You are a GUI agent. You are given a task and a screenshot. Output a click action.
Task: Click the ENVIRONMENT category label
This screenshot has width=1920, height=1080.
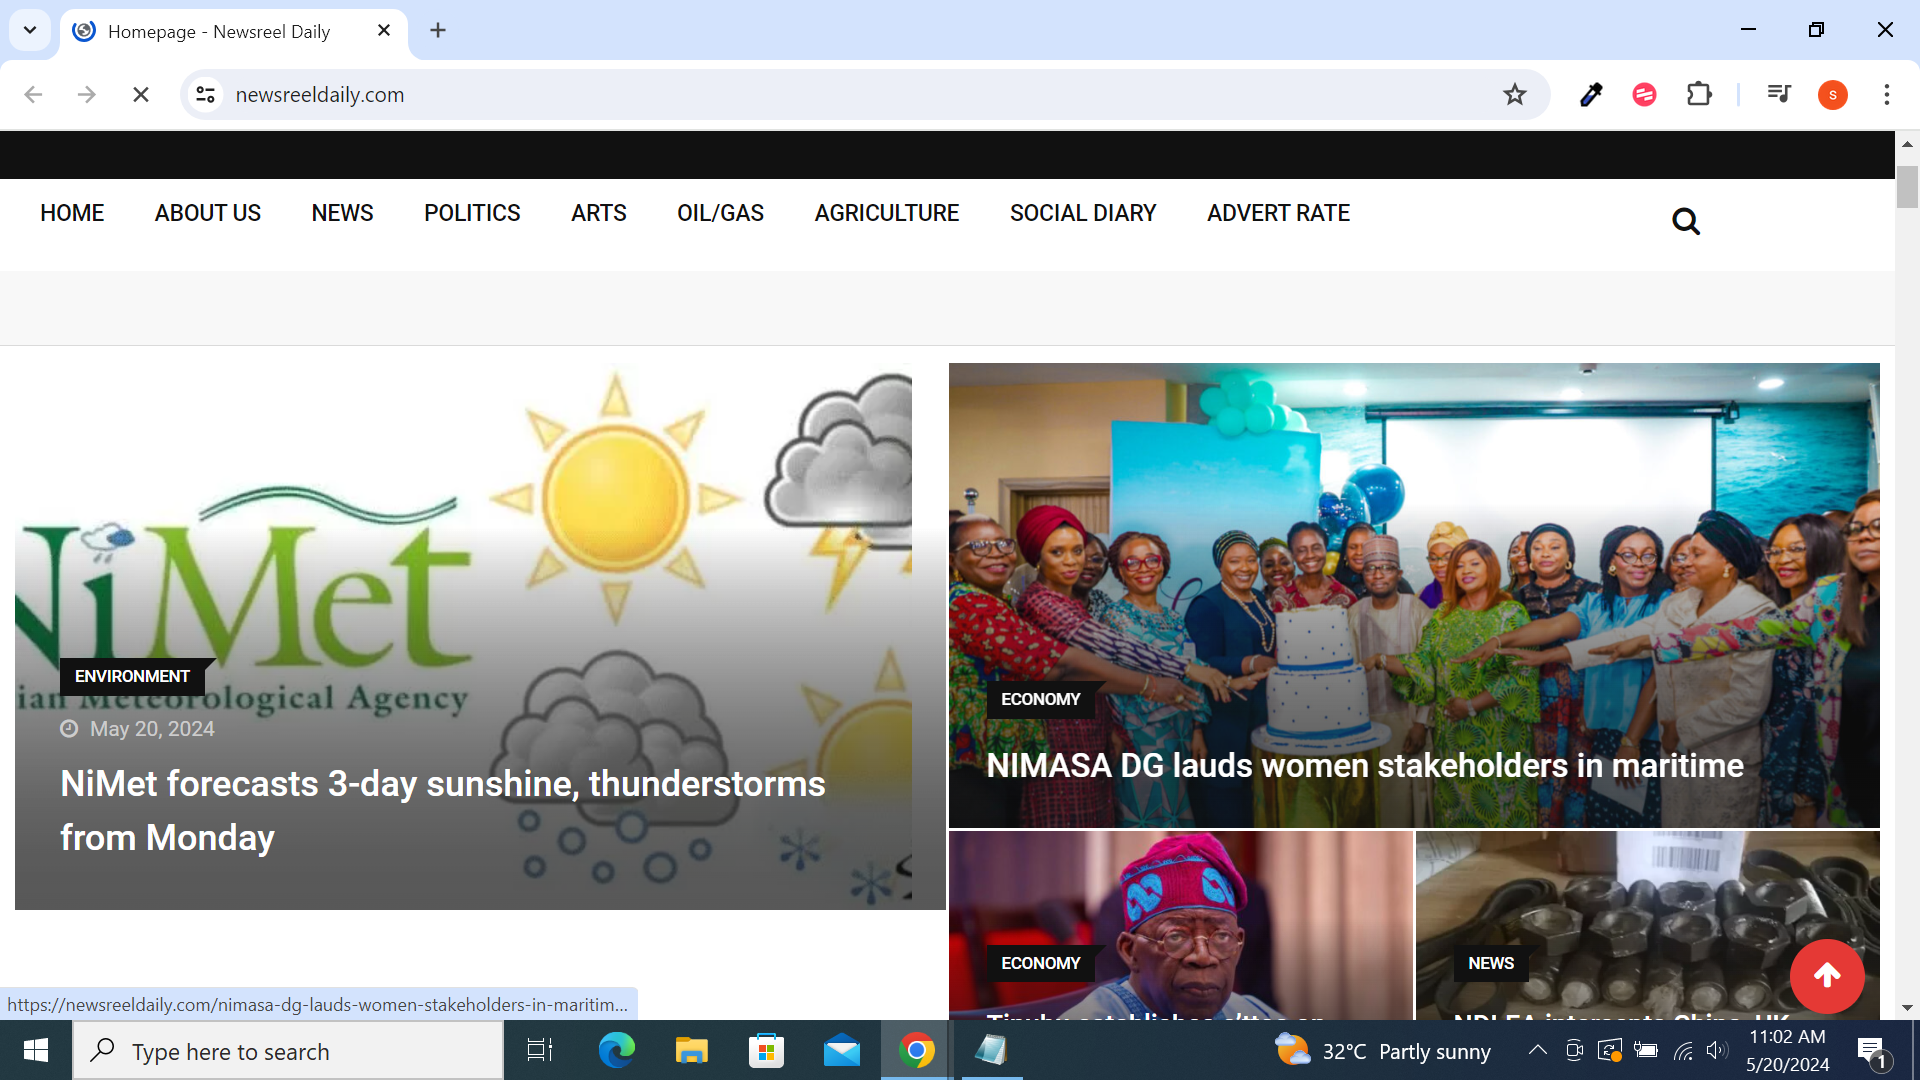pyautogui.click(x=132, y=677)
